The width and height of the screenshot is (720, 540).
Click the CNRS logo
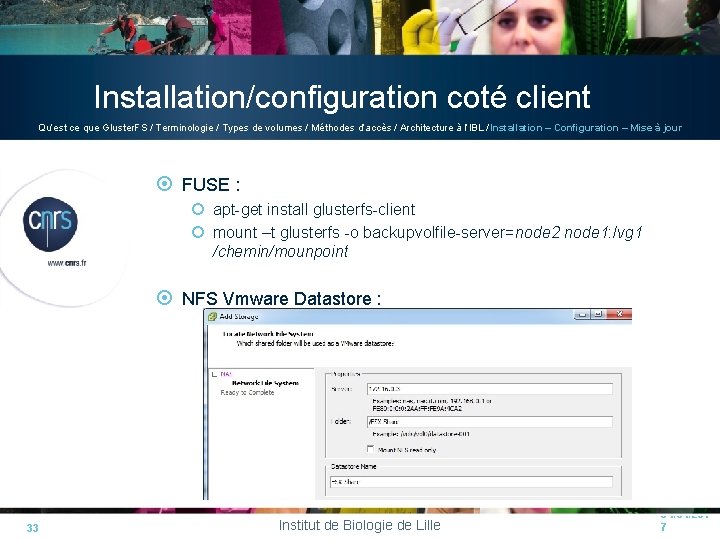50,224
